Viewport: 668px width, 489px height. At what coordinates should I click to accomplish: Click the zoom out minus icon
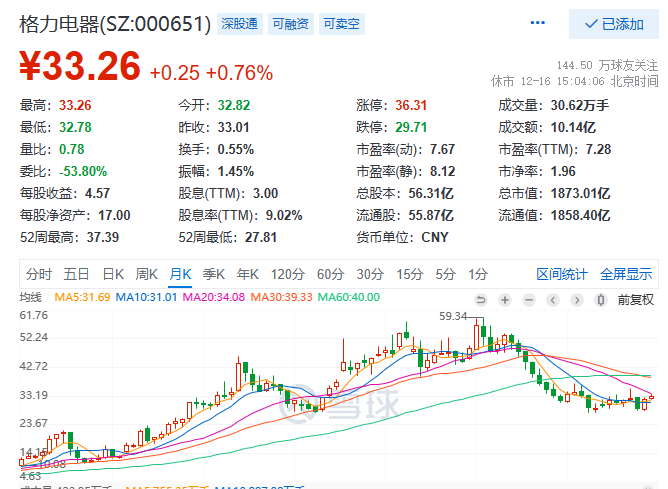click(529, 300)
